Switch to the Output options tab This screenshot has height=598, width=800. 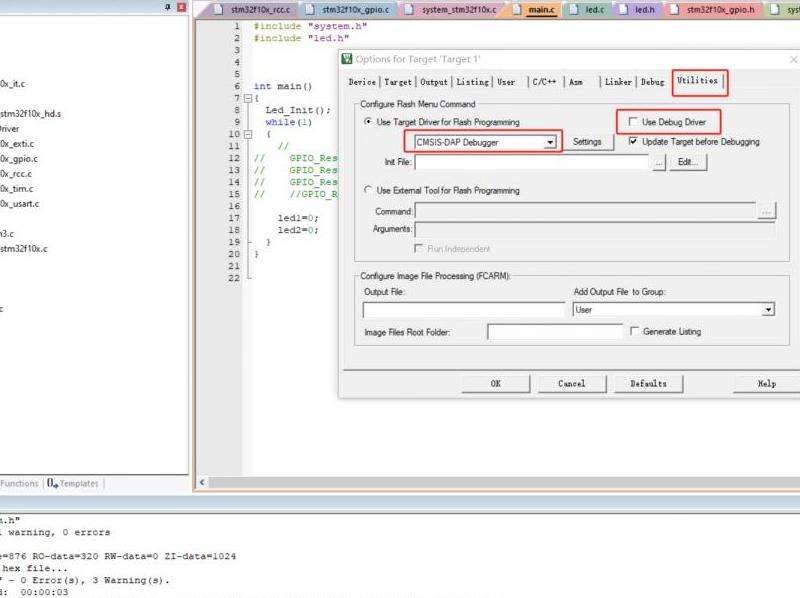click(x=434, y=82)
